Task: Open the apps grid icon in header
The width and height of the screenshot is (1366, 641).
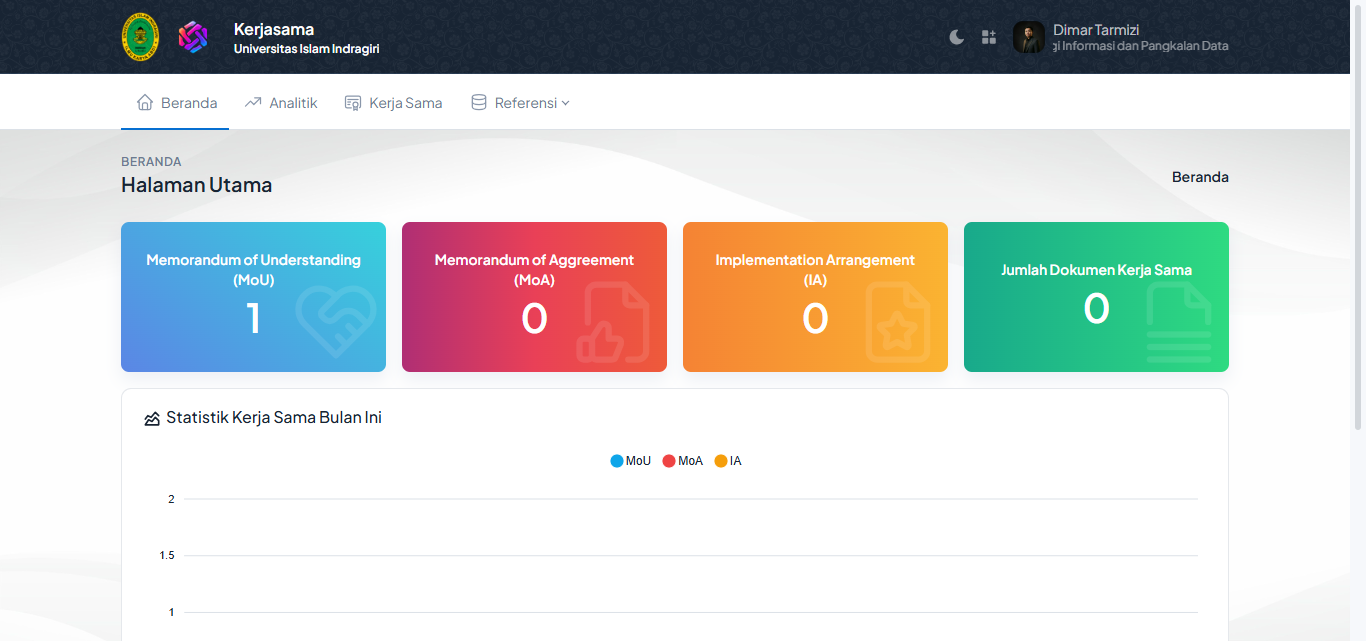Action: pyautogui.click(x=989, y=37)
